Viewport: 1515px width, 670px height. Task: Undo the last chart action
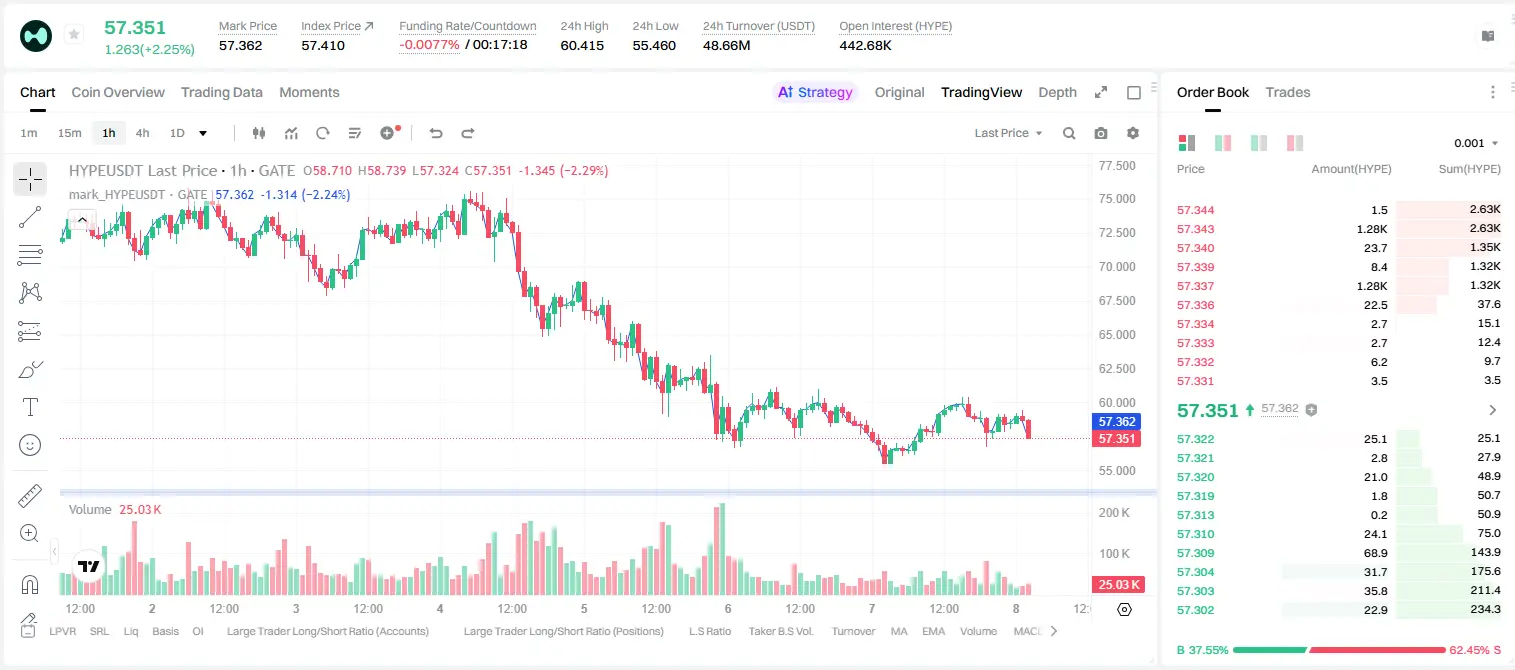(x=435, y=133)
